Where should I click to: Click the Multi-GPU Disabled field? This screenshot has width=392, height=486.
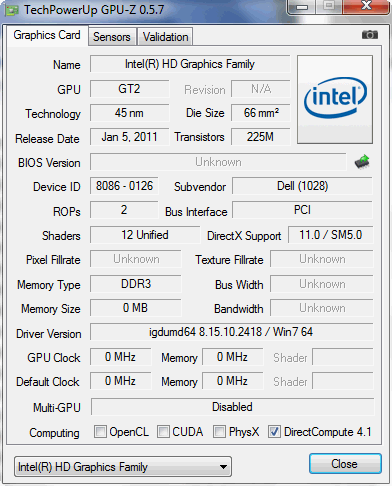(232, 407)
